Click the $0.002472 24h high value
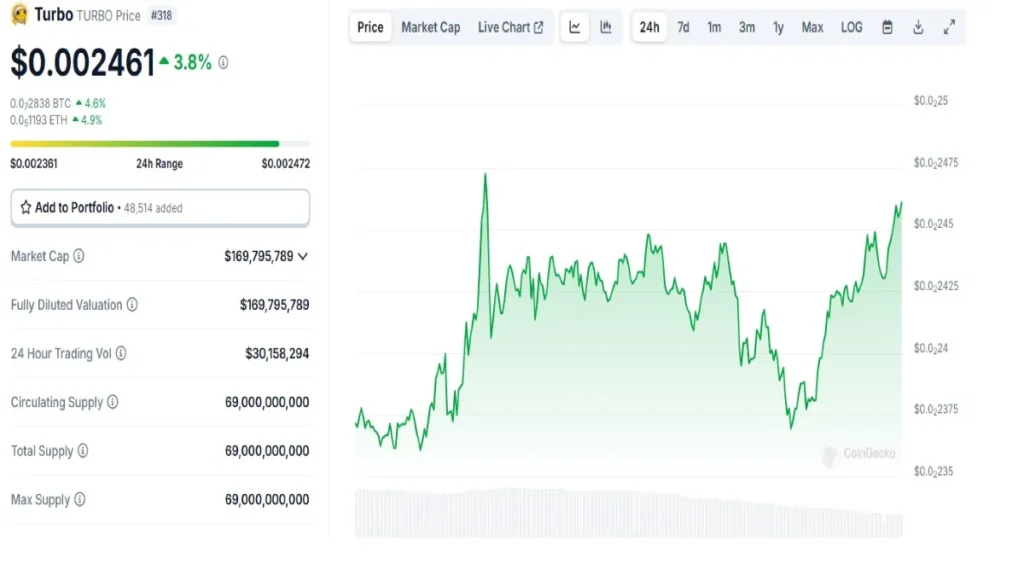This screenshot has height=576, width=1024. (285, 164)
